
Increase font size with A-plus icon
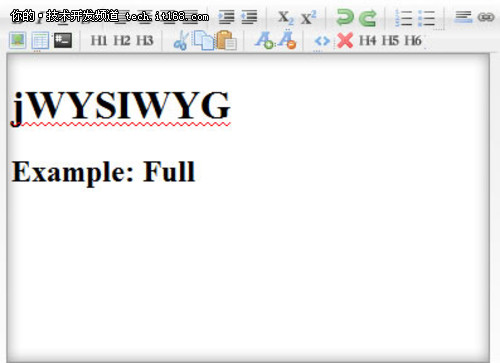pyautogui.click(x=264, y=40)
